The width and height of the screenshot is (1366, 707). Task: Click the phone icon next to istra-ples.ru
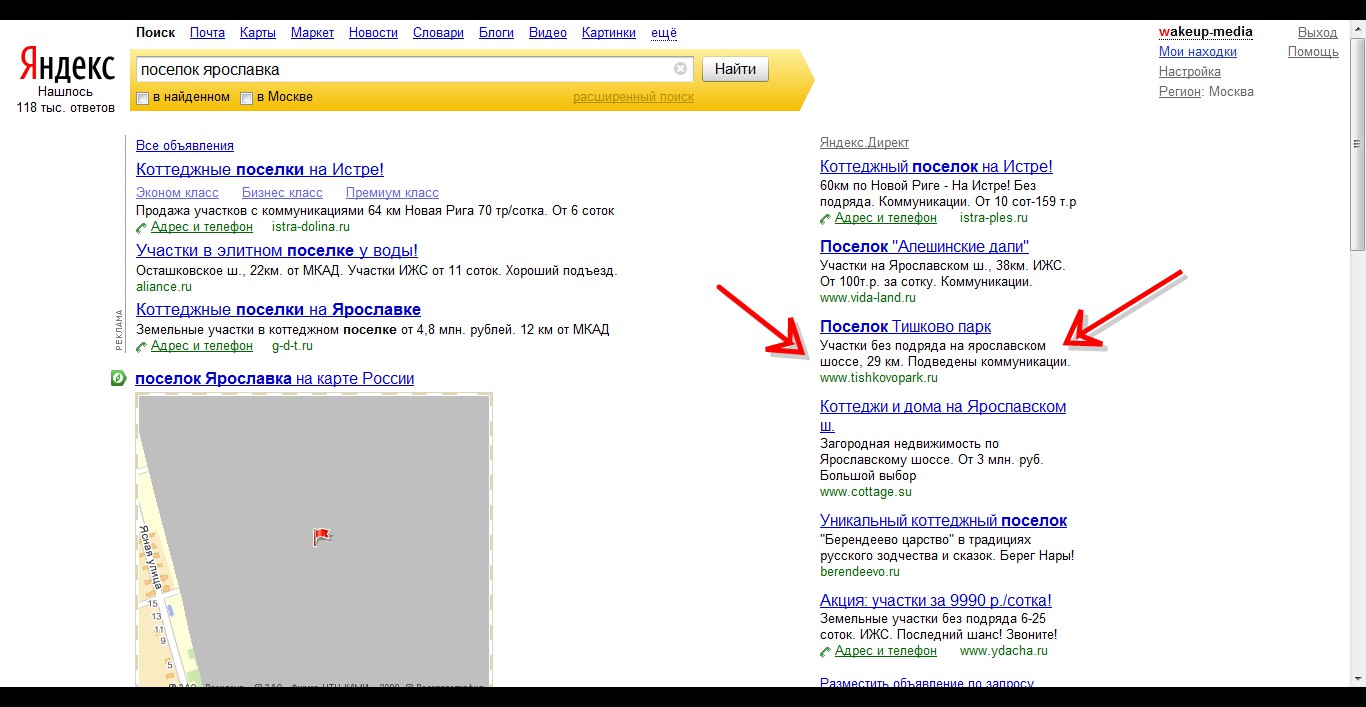[x=826, y=218]
